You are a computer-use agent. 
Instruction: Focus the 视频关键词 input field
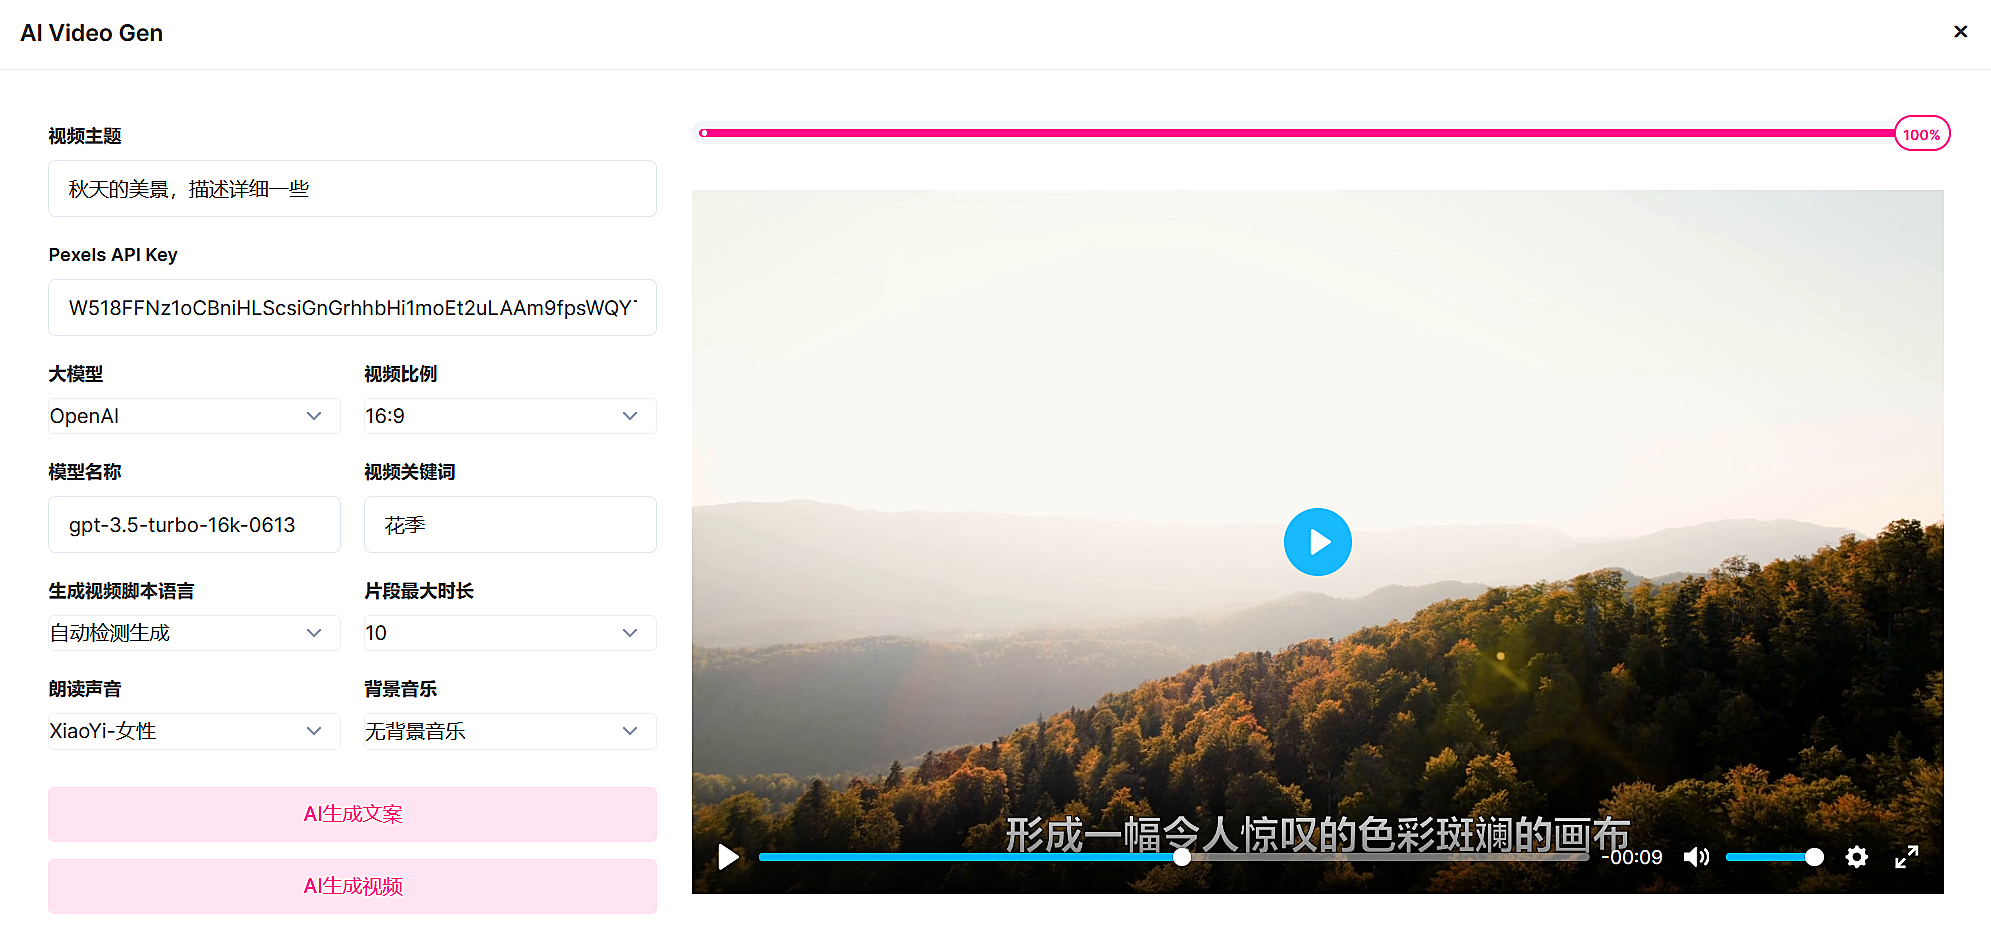(510, 525)
